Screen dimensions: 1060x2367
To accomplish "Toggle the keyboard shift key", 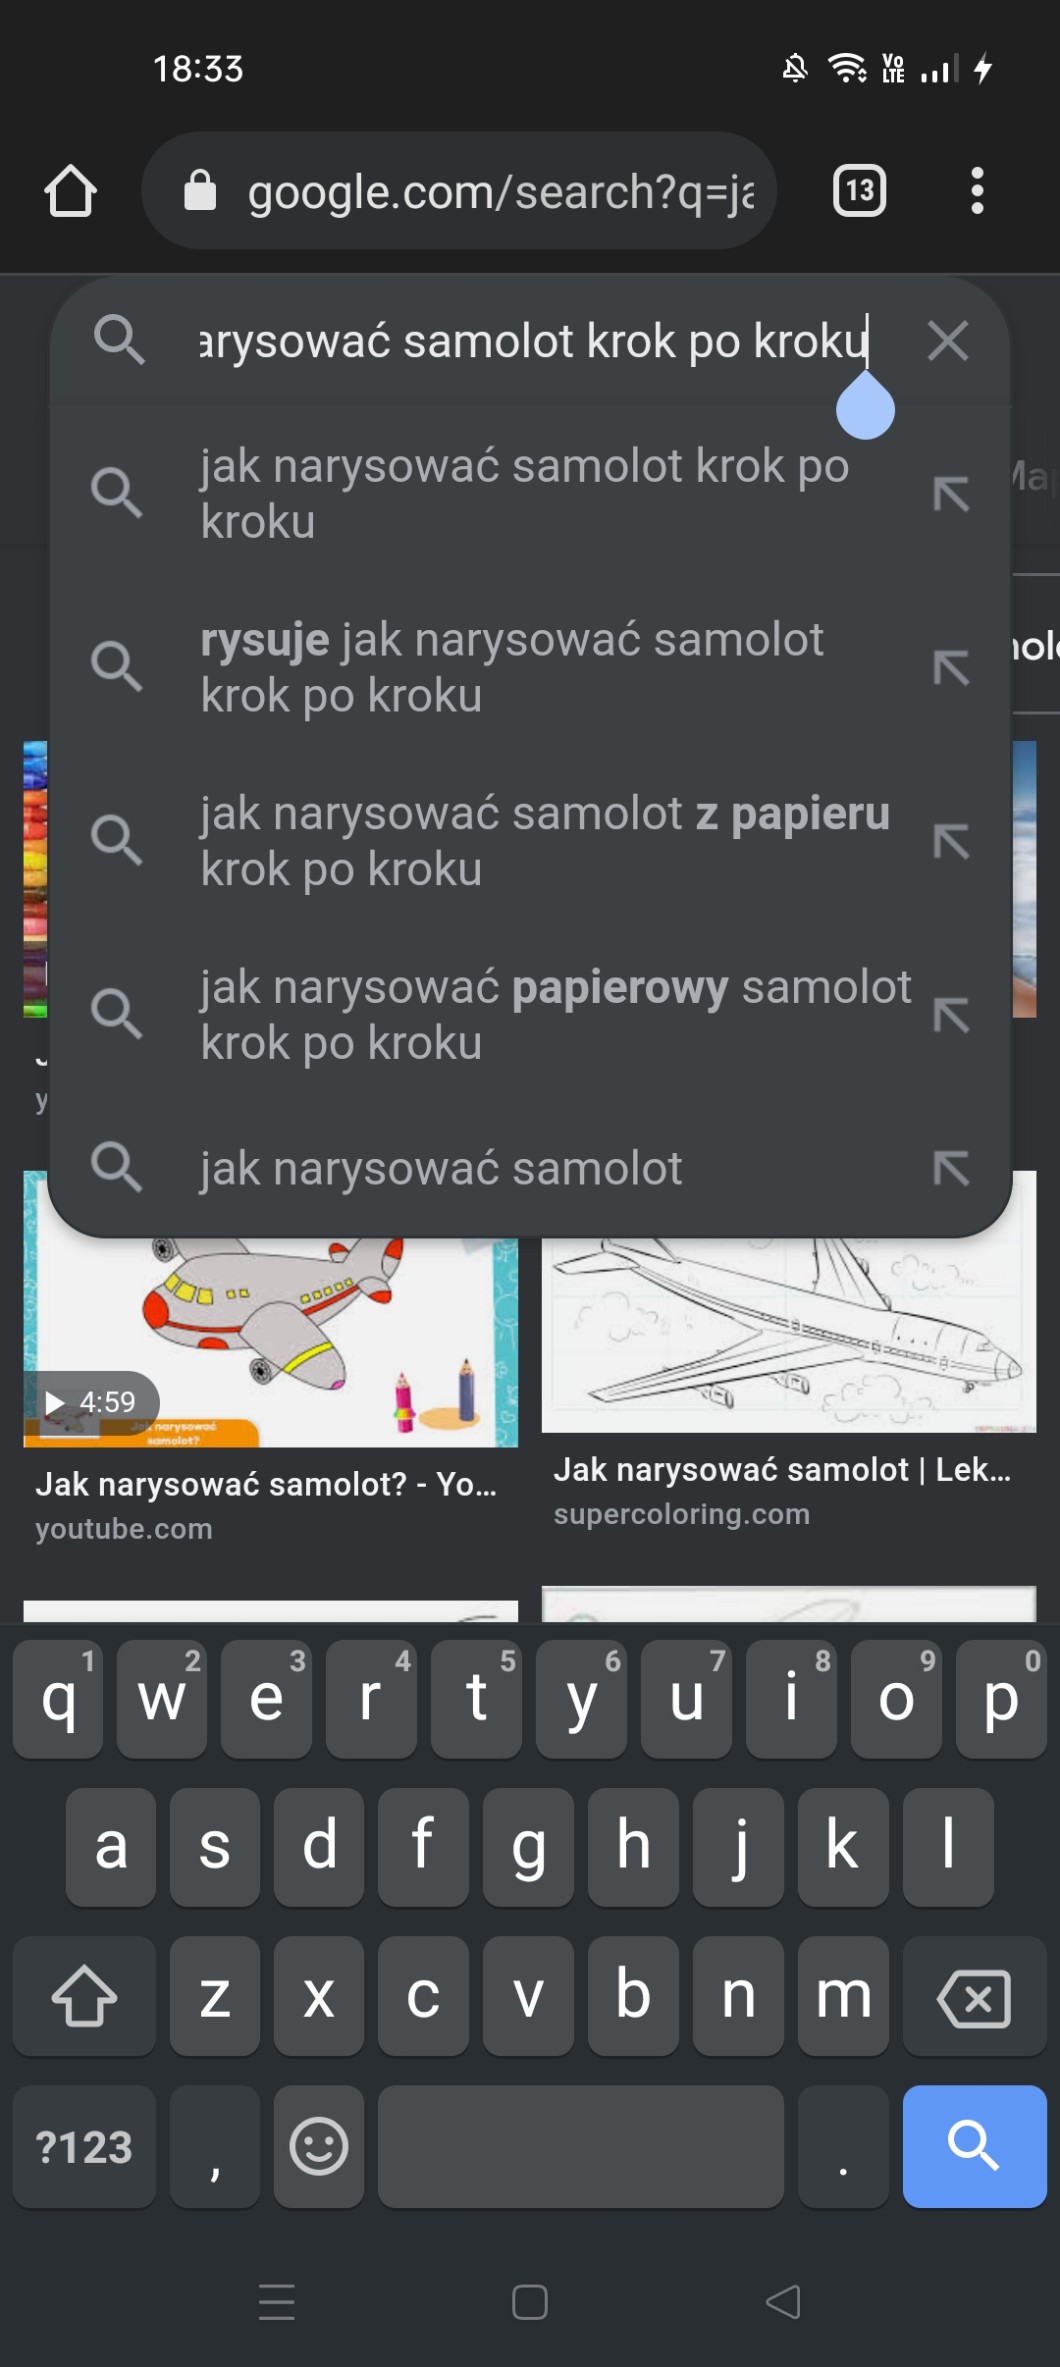I will (84, 1996).
